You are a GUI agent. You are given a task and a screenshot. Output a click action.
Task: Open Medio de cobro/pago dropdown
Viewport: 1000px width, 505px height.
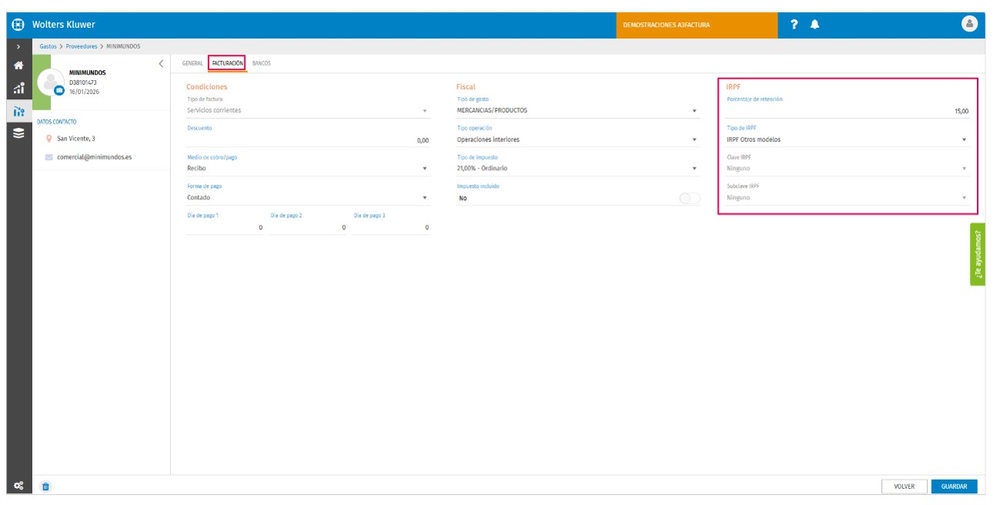(x=308, y=169)
